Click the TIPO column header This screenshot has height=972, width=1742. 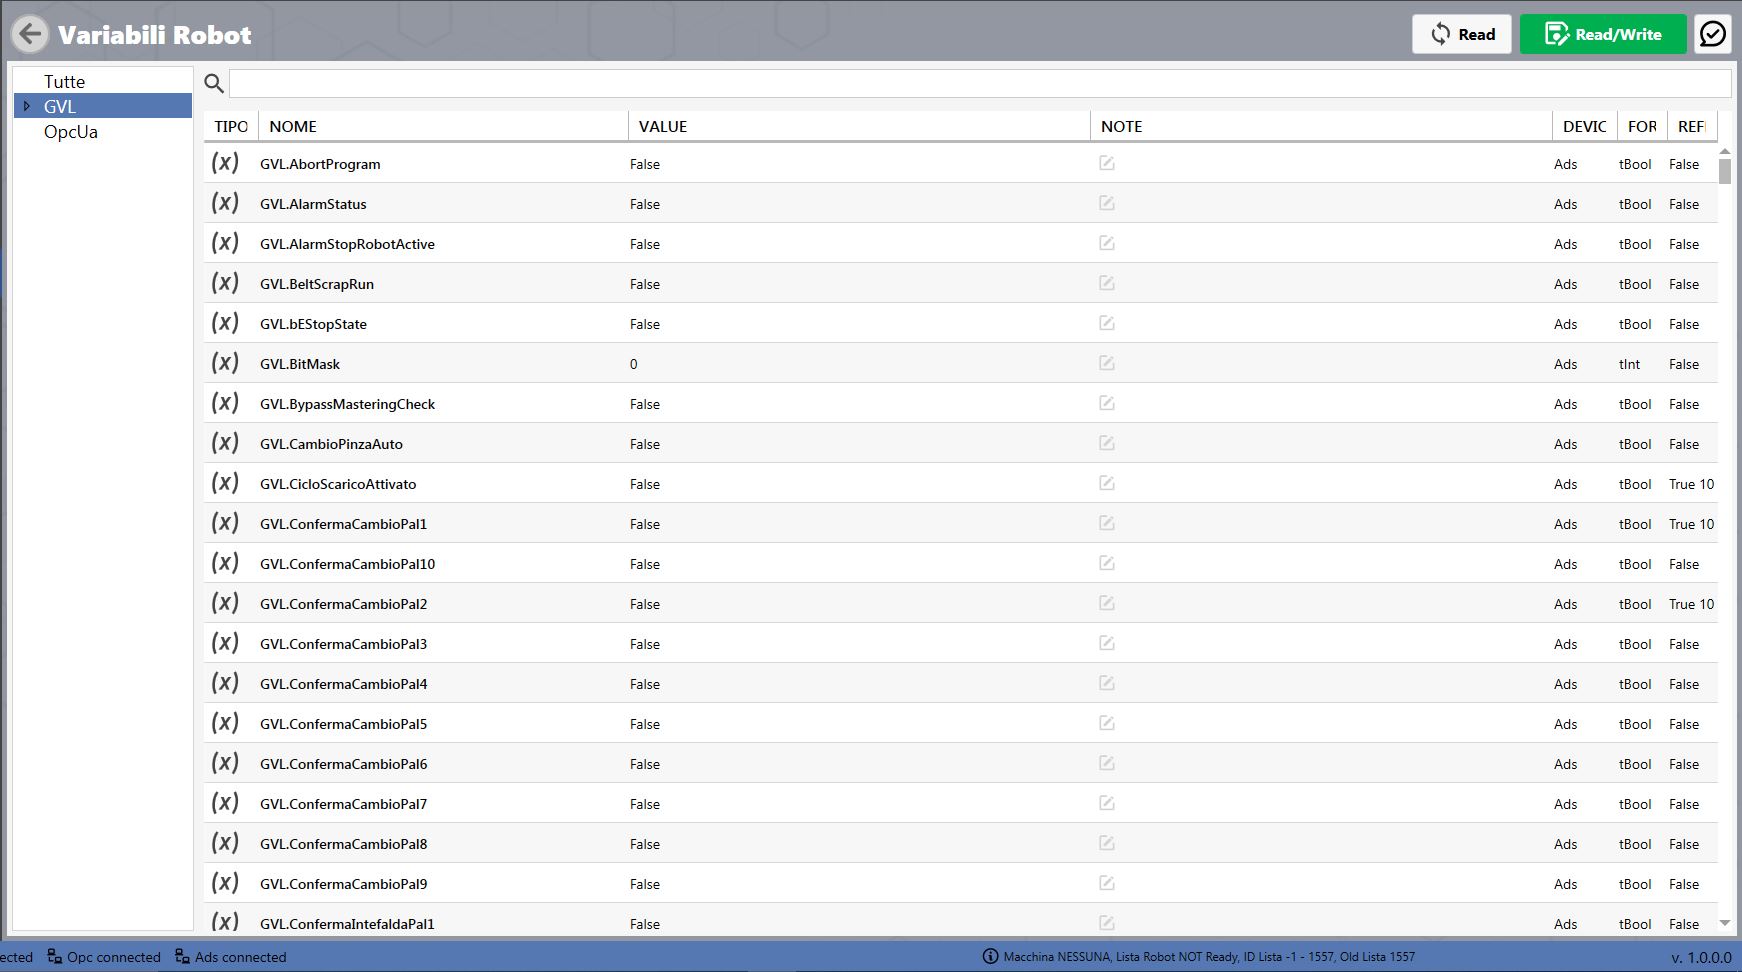pos(231,126)
